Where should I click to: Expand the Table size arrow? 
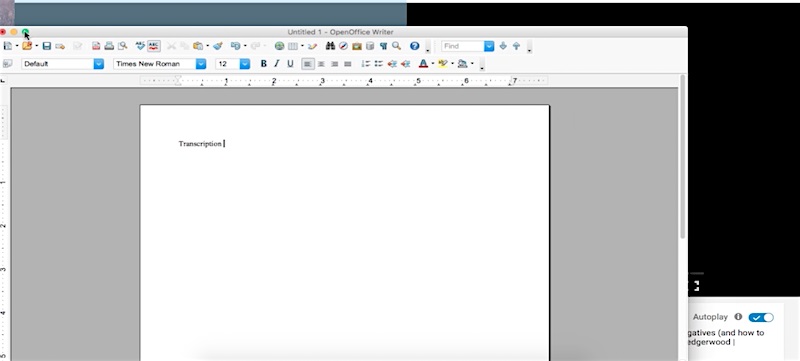click(x=302, y=46)
